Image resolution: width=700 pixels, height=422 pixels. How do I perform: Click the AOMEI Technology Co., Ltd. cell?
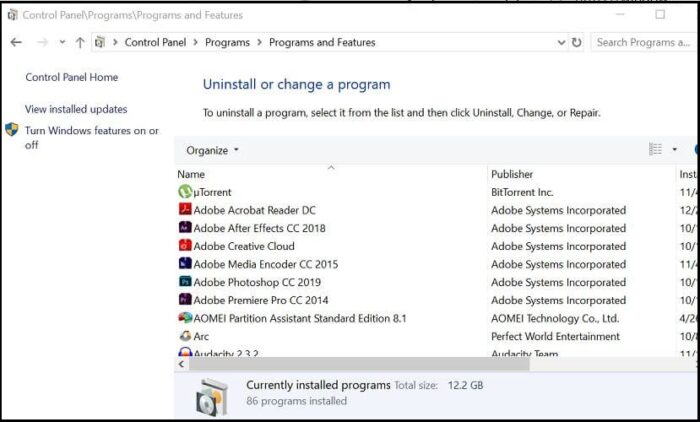pos(555,318)
